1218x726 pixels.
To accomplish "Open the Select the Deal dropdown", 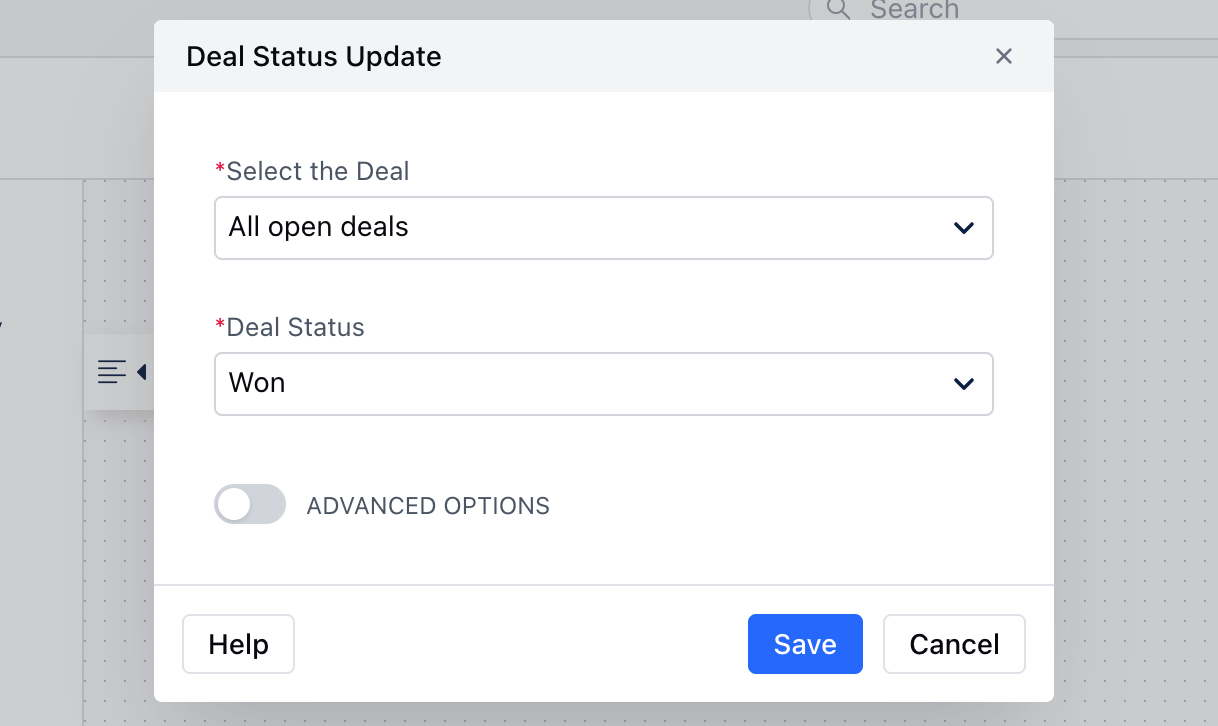I will point(604,228).
